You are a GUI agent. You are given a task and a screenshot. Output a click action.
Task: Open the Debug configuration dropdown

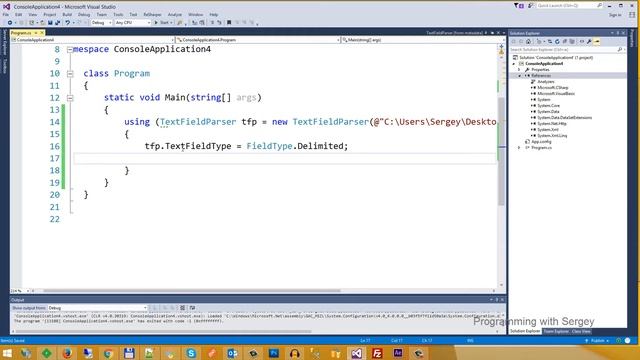[101, 23]
